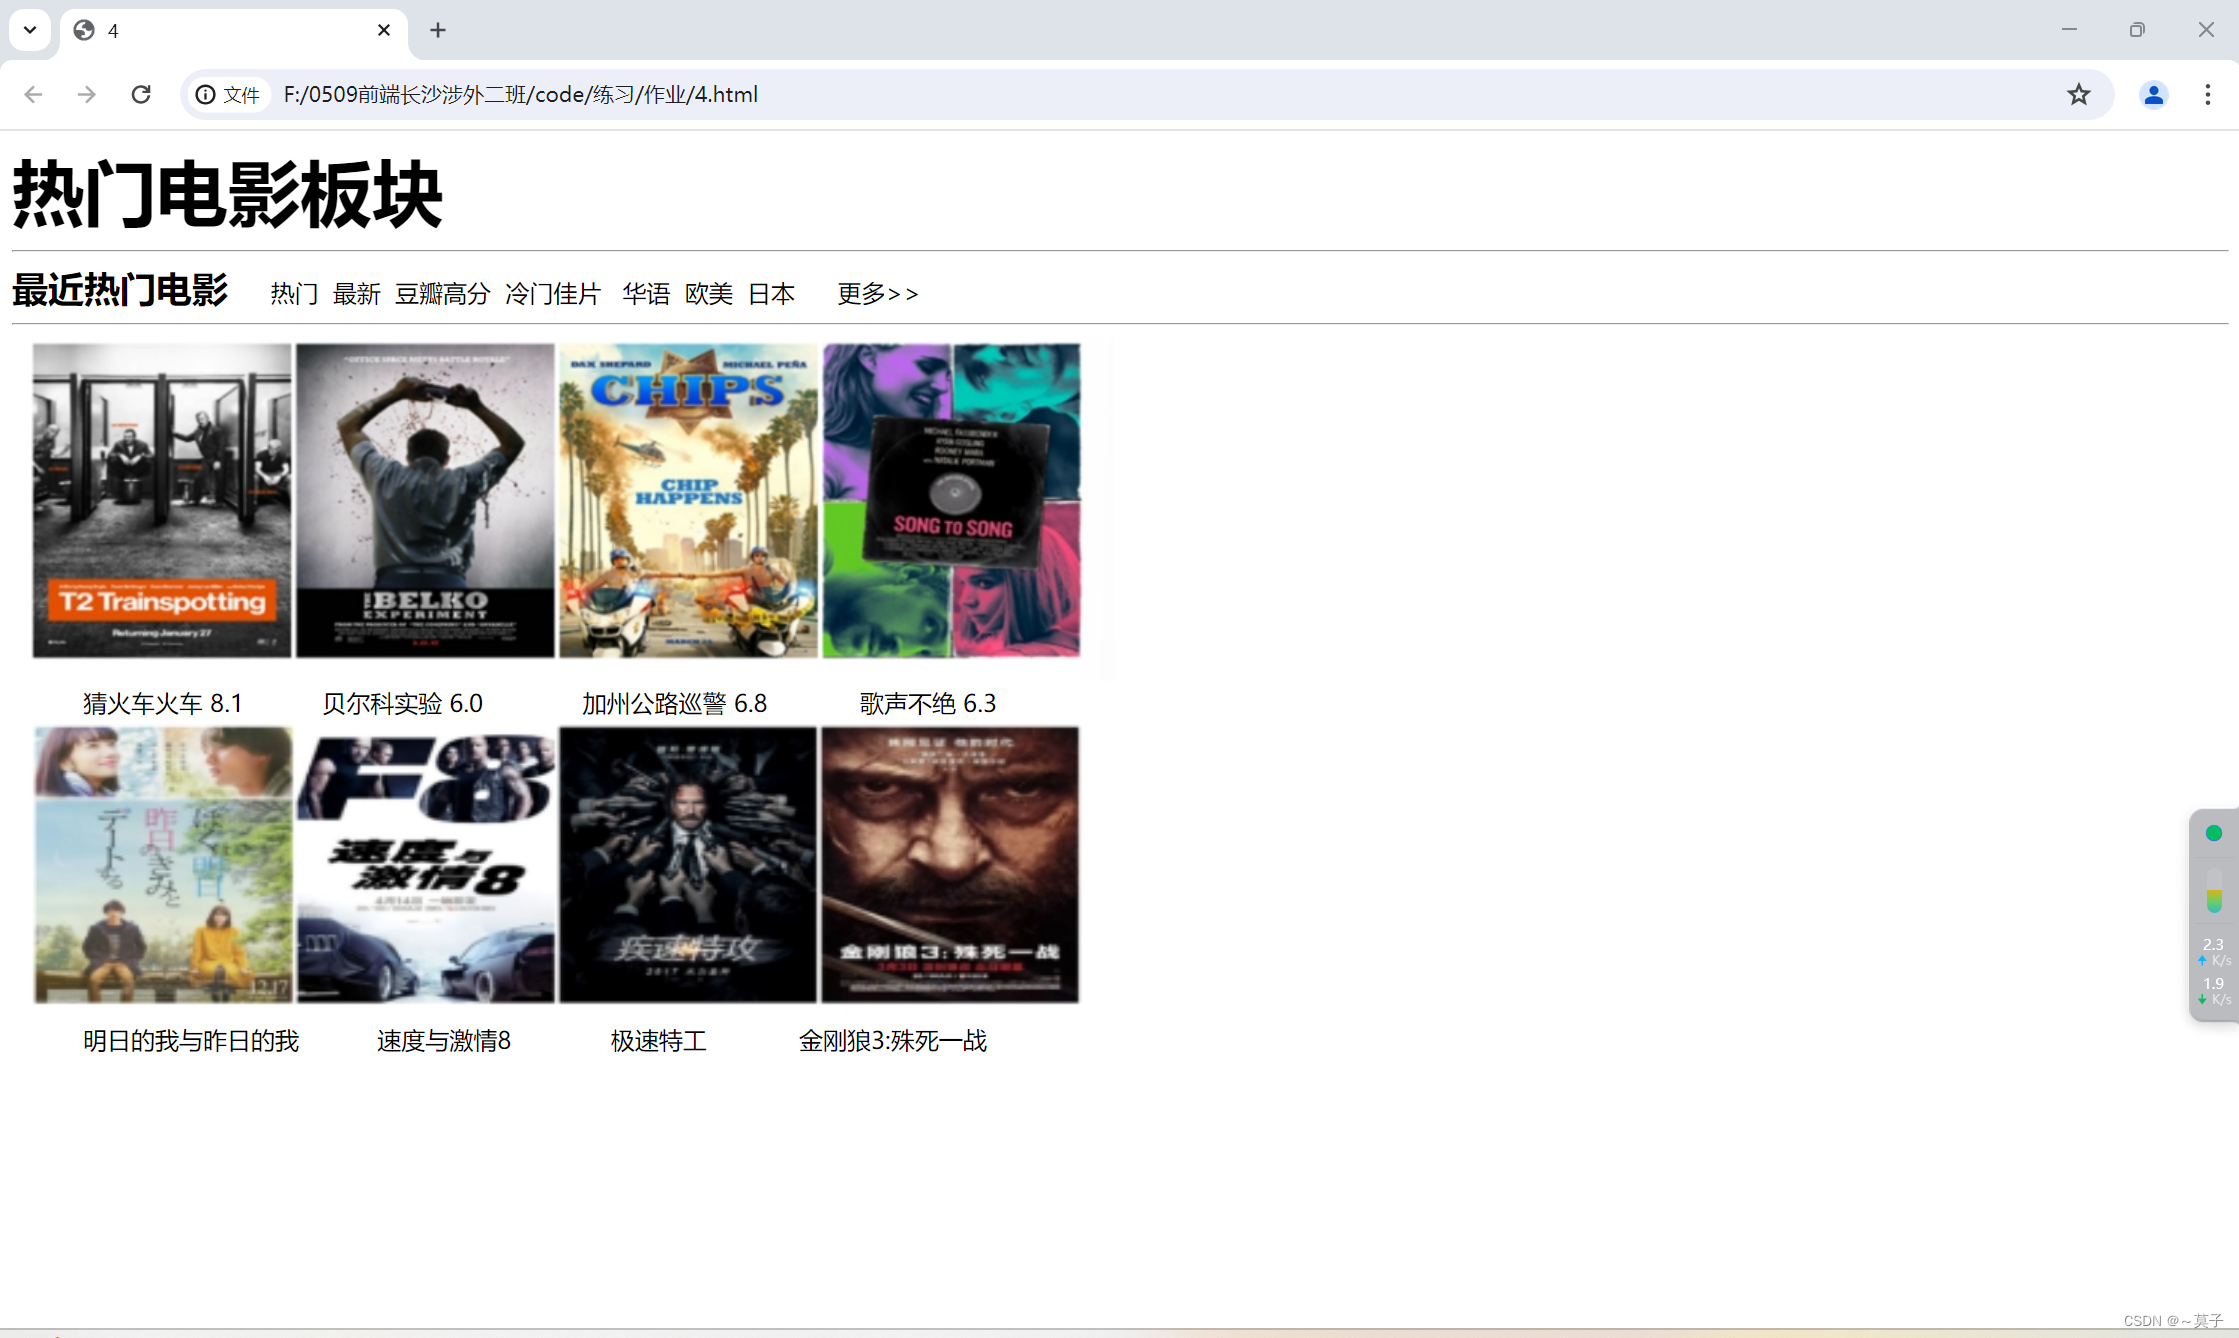Open a new browser tab
The image size is (2239, 1338).
pyautogui.click(x=438, y=30)
